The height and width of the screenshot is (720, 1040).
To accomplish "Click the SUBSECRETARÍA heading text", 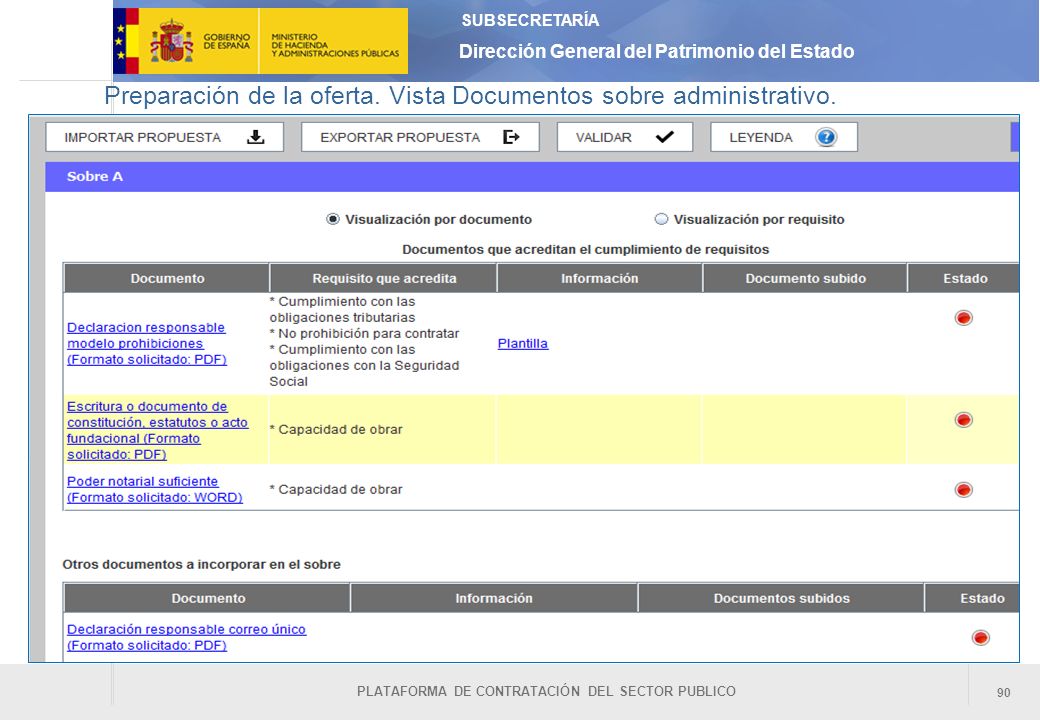I will pos(531,21).
